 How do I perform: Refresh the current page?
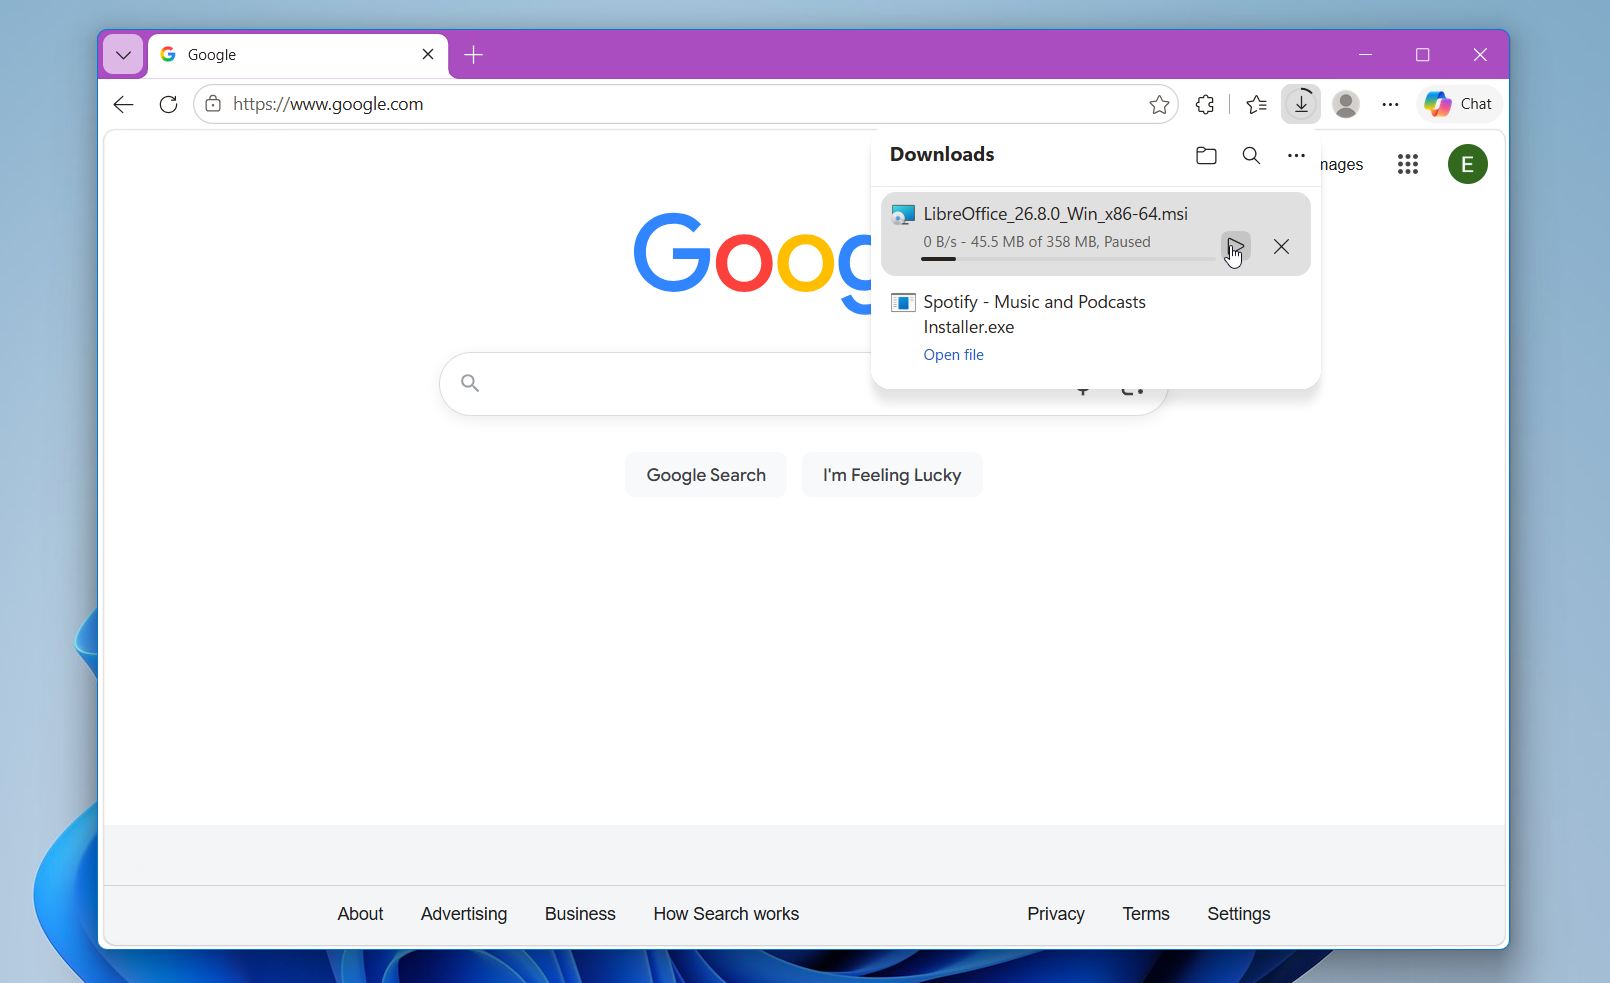pyautogui.click(x=168, y=104)
